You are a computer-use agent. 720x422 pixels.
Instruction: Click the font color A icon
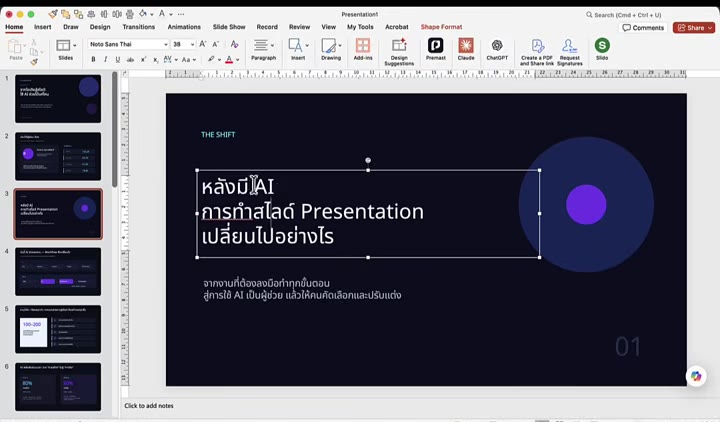229,60
